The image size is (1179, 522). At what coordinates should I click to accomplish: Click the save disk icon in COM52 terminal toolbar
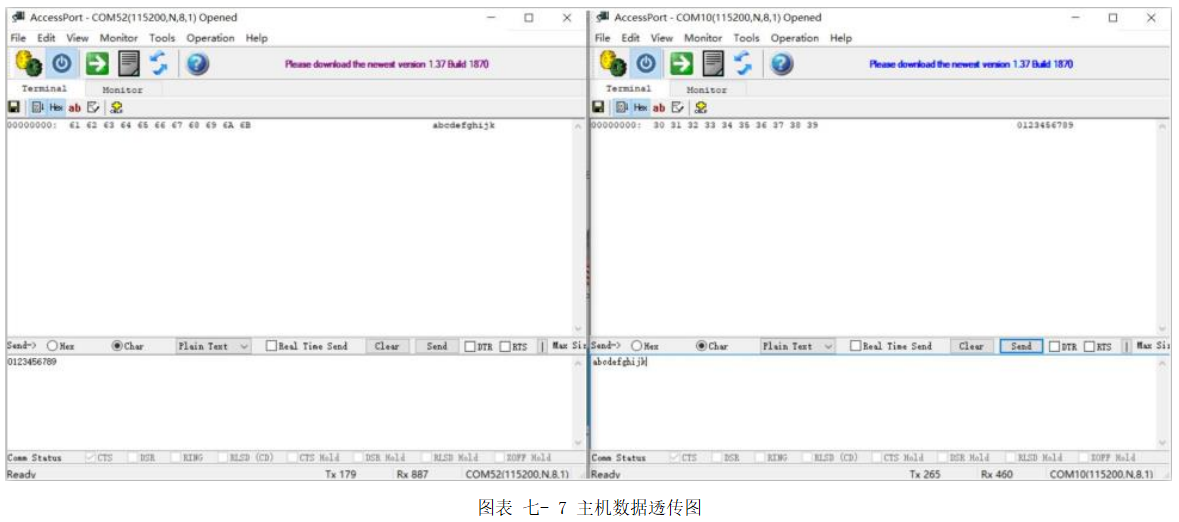[14, 107]
